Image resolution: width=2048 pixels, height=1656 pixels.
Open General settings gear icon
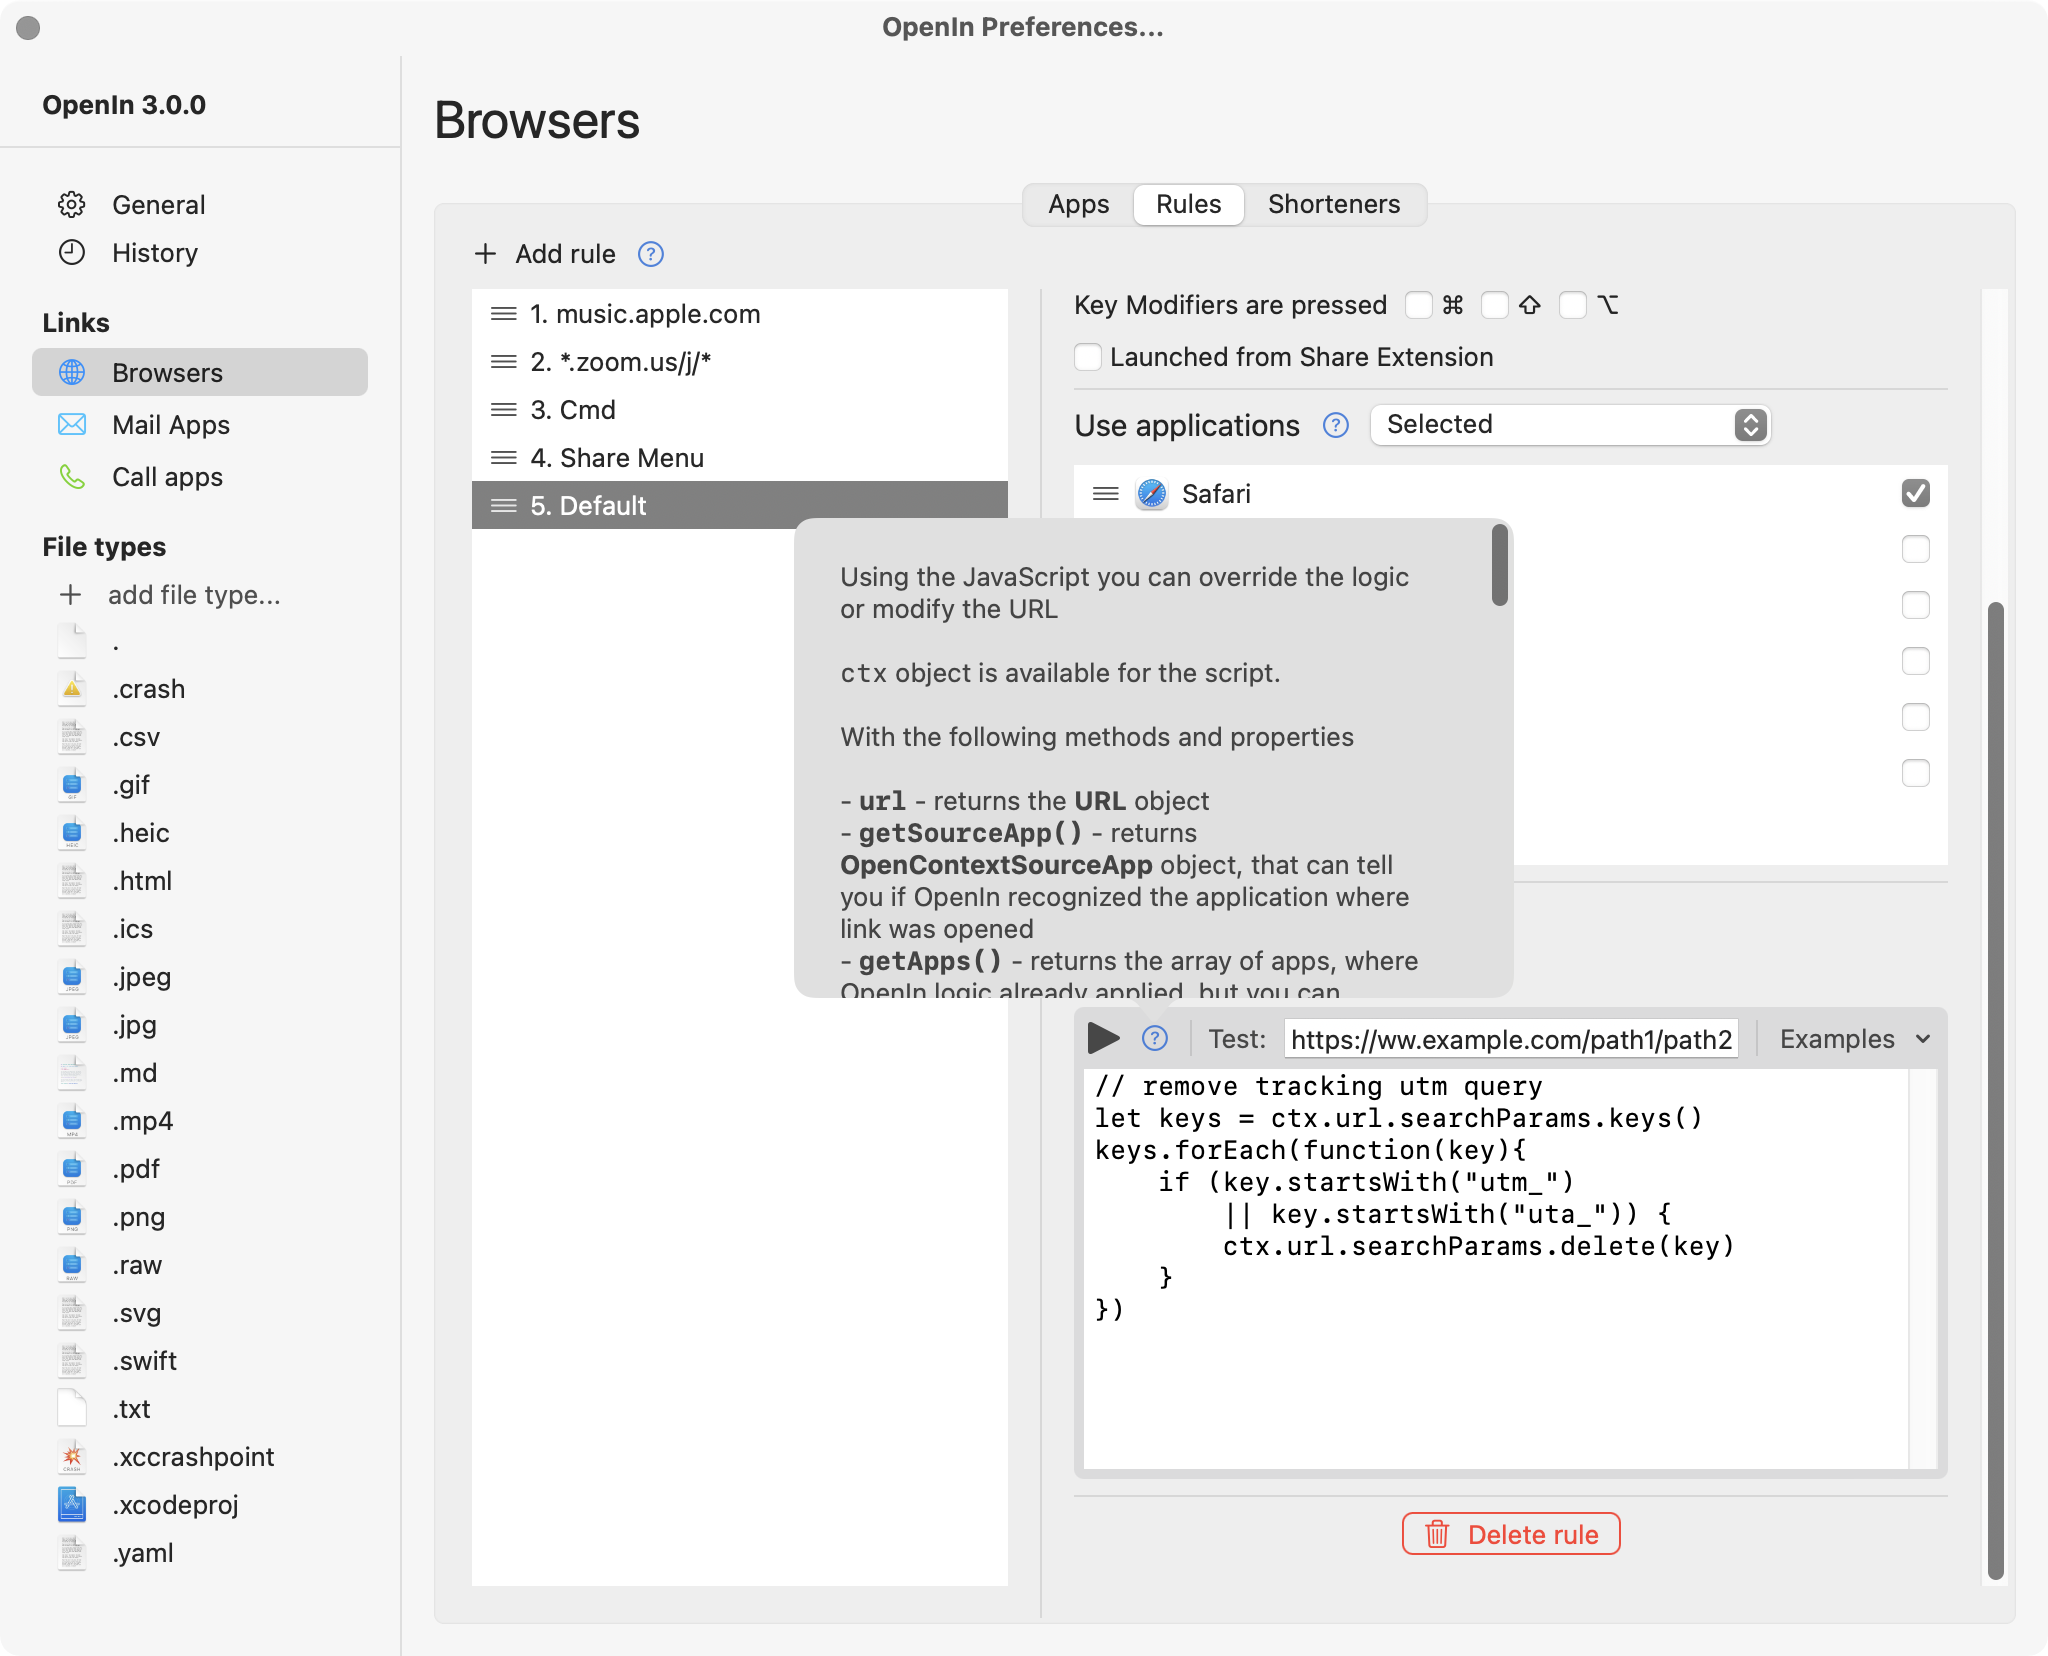click(x=72, y=204)
